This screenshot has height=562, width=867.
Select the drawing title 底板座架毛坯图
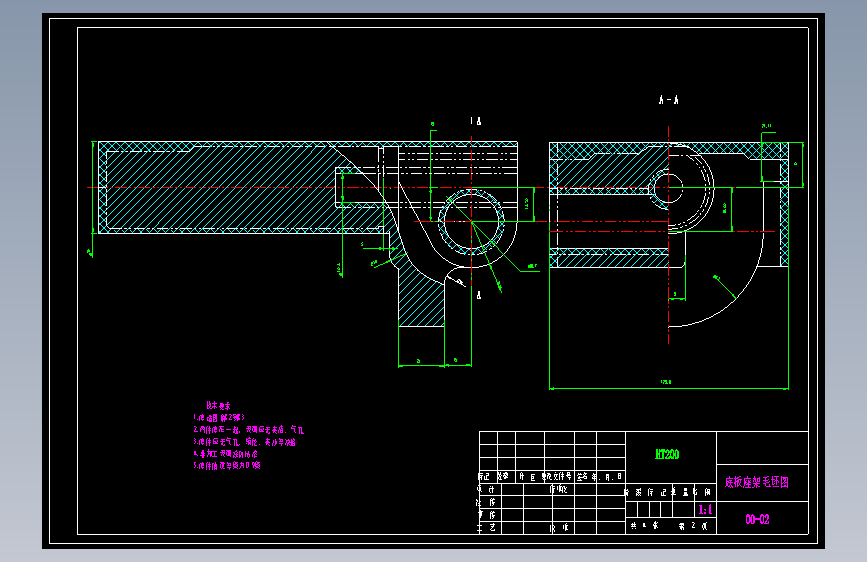coord(756,482)
